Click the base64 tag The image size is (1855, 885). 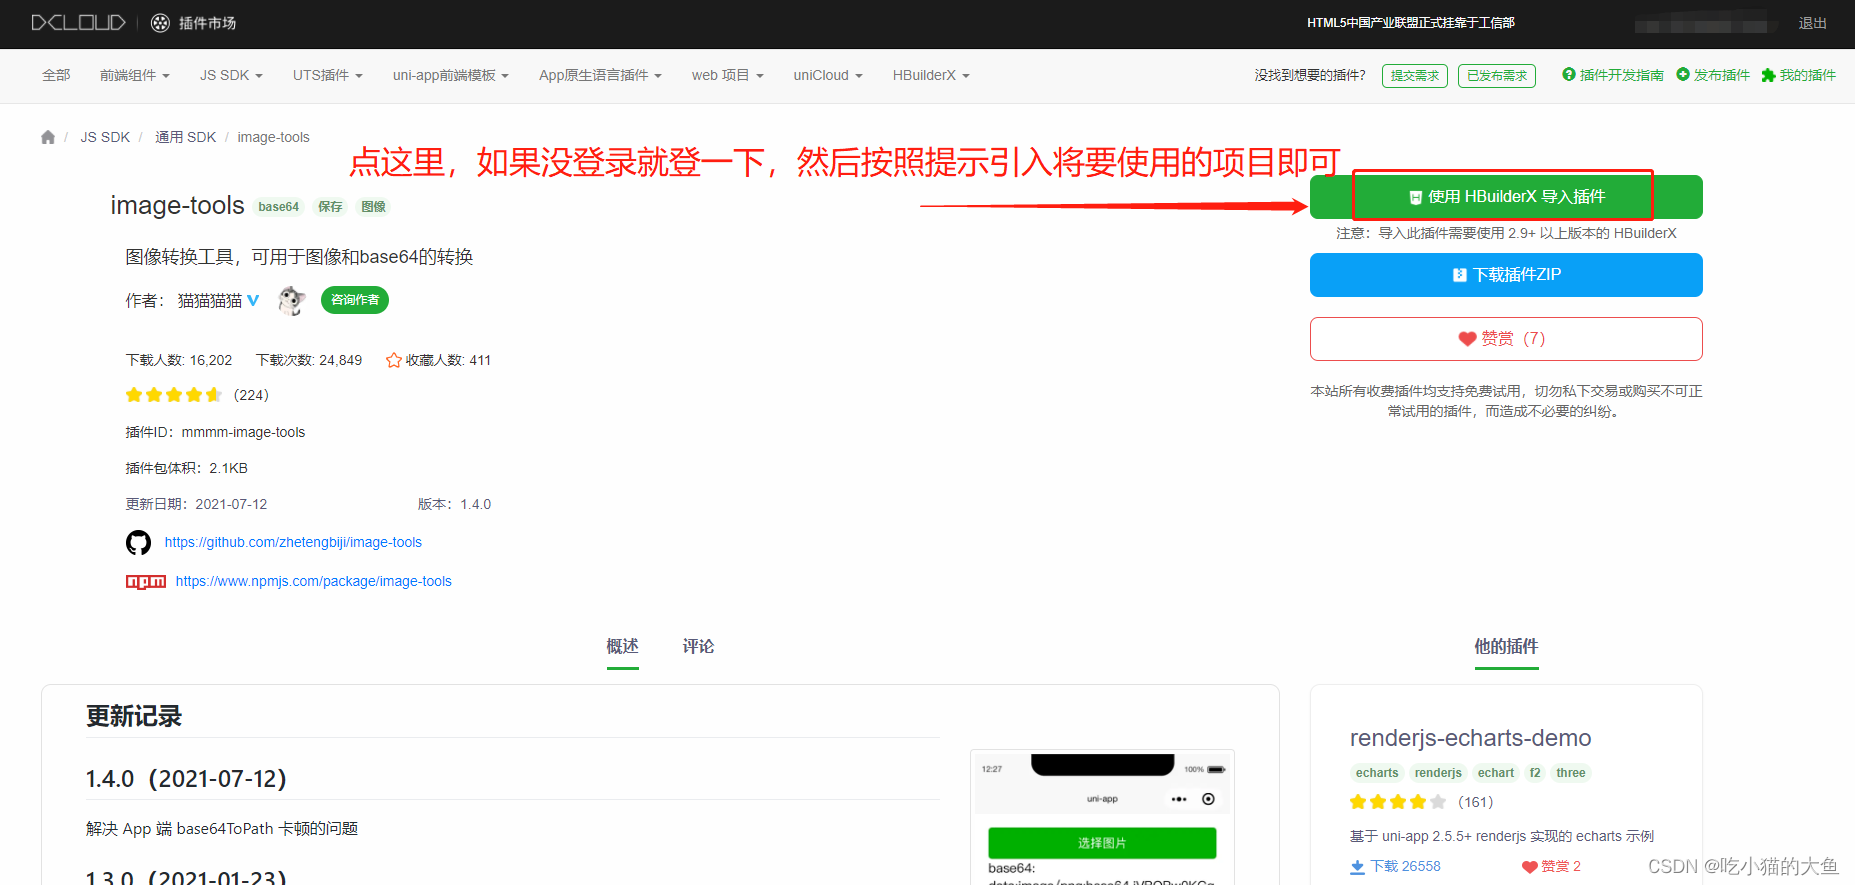pos(278,207)
